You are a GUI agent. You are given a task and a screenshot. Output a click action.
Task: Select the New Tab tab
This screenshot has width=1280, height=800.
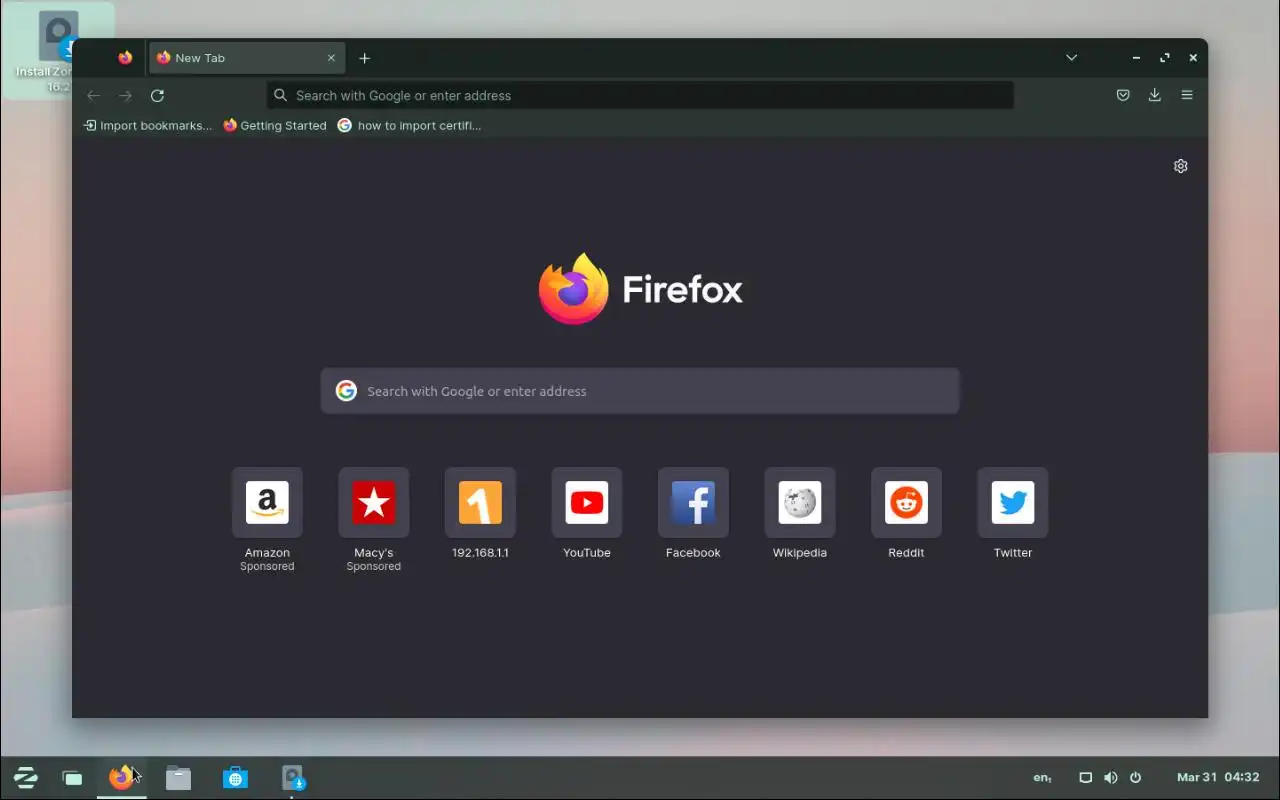click(247, 58)
